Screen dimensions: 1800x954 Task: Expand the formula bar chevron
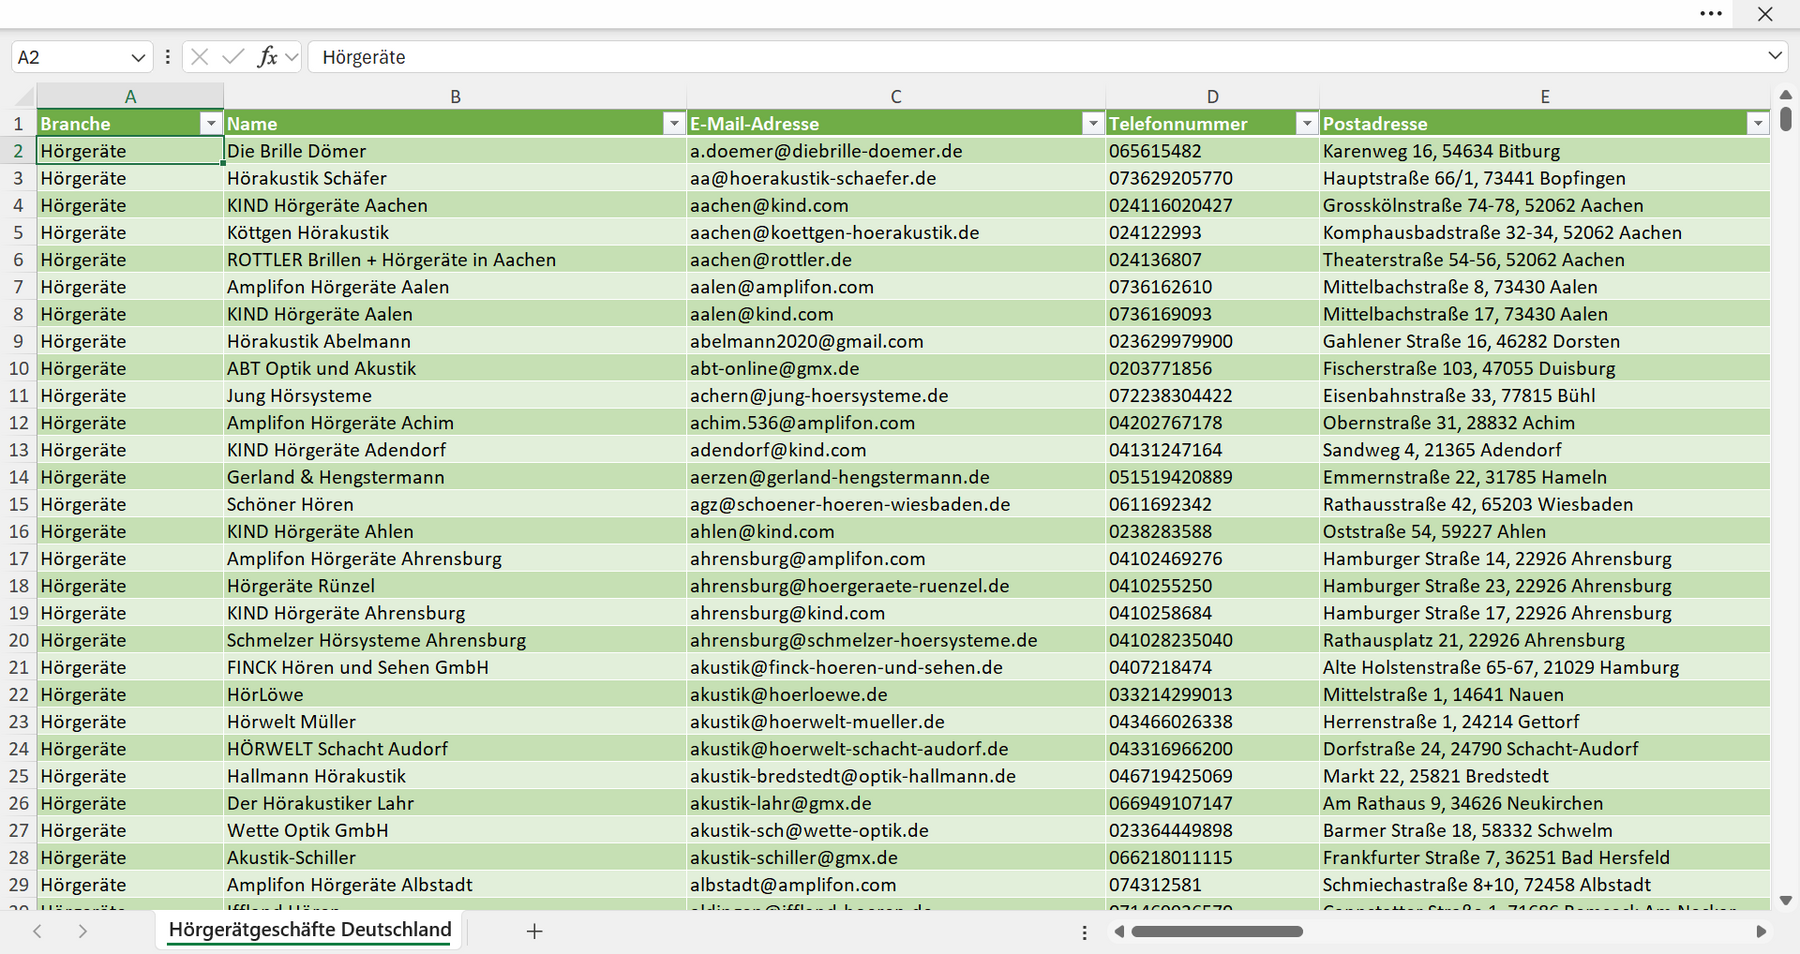pyautogui.click(x=1775, y=56)
